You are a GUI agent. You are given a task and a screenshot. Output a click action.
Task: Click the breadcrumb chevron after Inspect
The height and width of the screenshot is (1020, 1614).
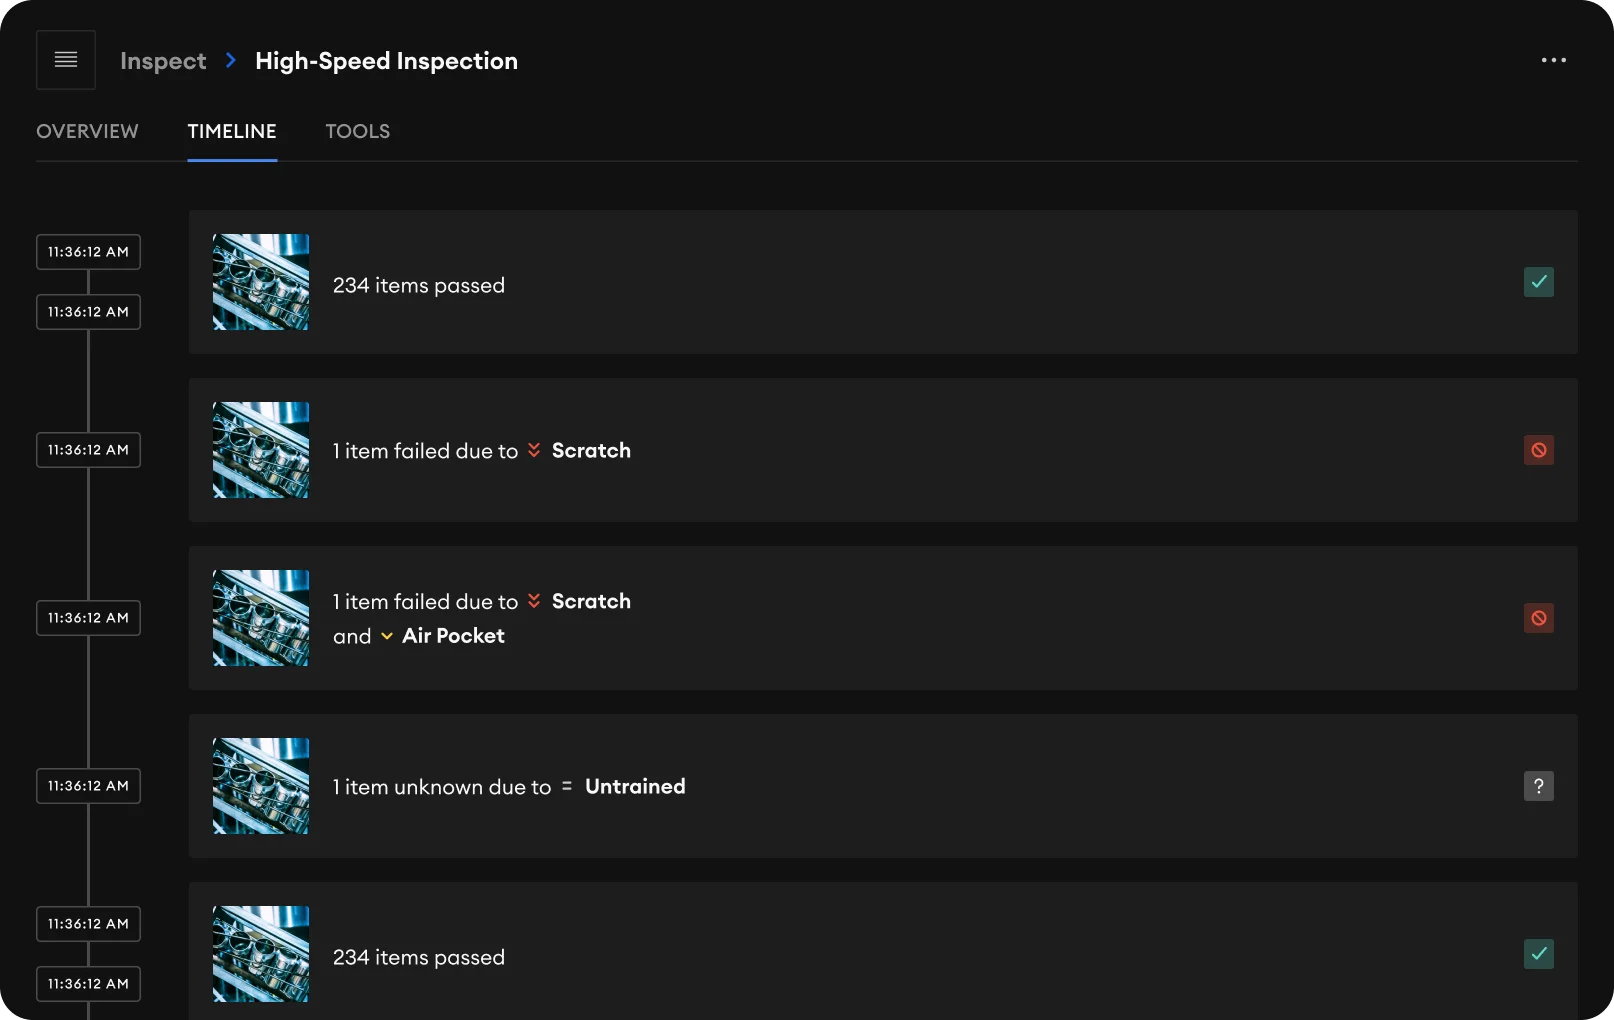230,60
